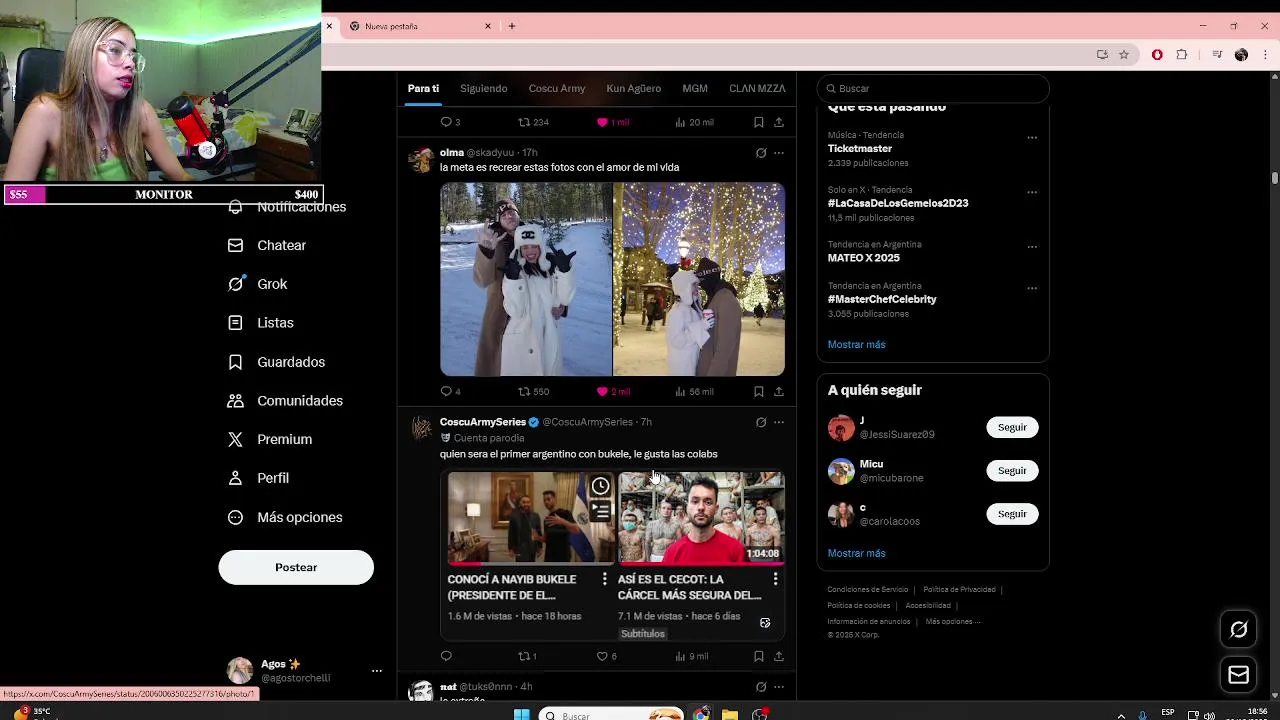Unlike the top post with 1 mil likes
Viewport: 1280px width, 720px height.
tap(613, 122)
